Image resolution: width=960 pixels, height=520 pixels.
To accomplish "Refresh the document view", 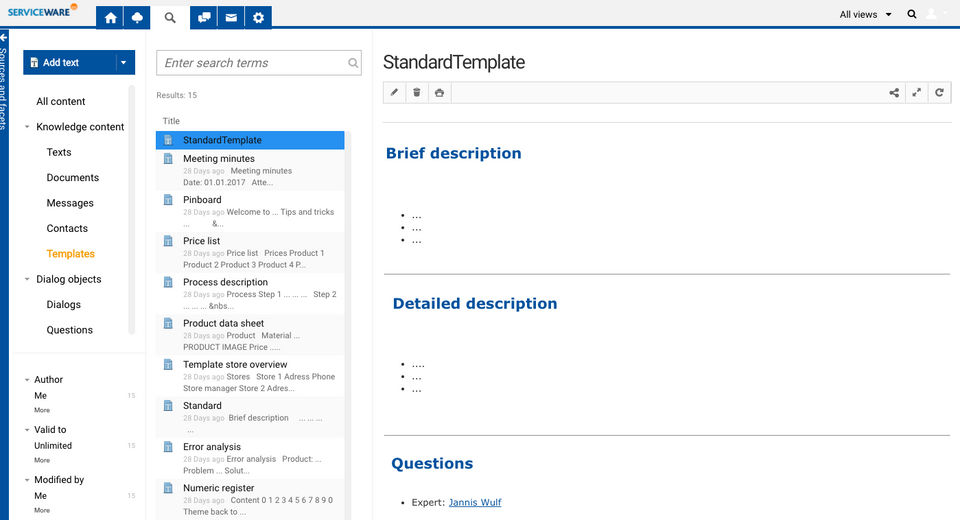I will [940, 93].
